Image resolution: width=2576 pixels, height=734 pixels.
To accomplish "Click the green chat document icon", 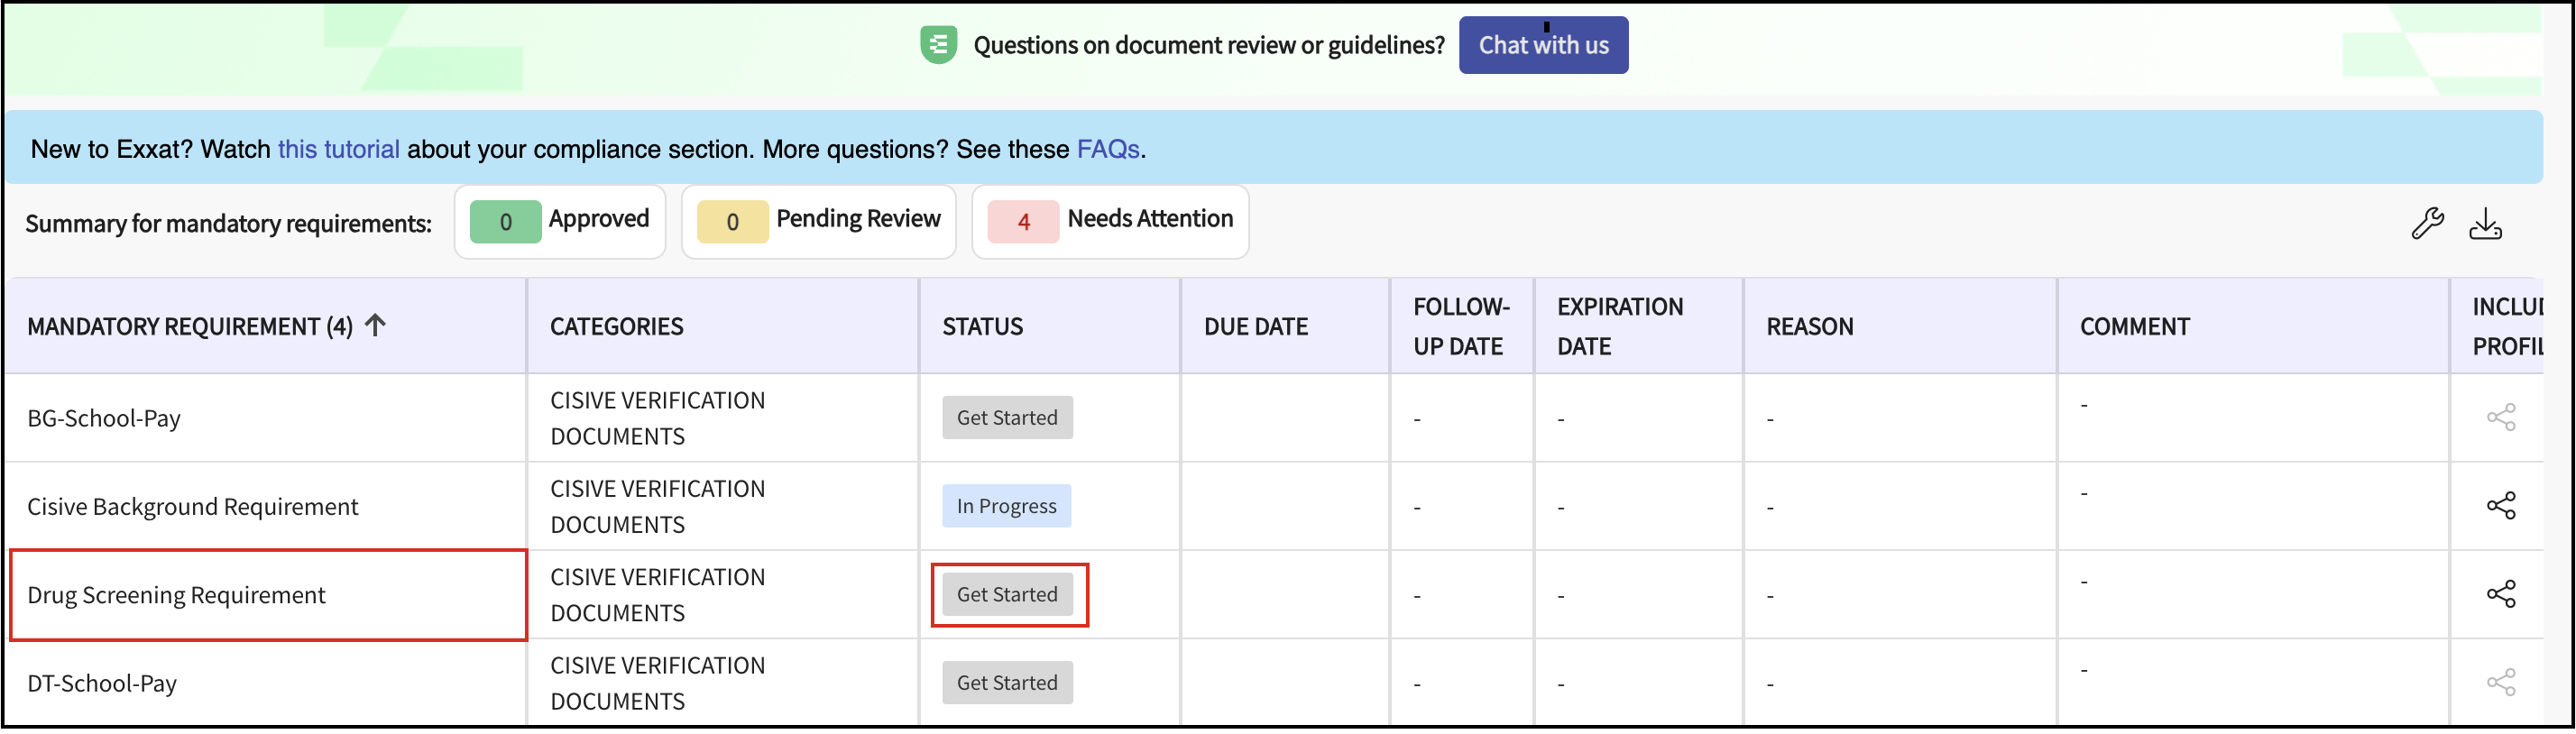I will click(x=938, y=45).
